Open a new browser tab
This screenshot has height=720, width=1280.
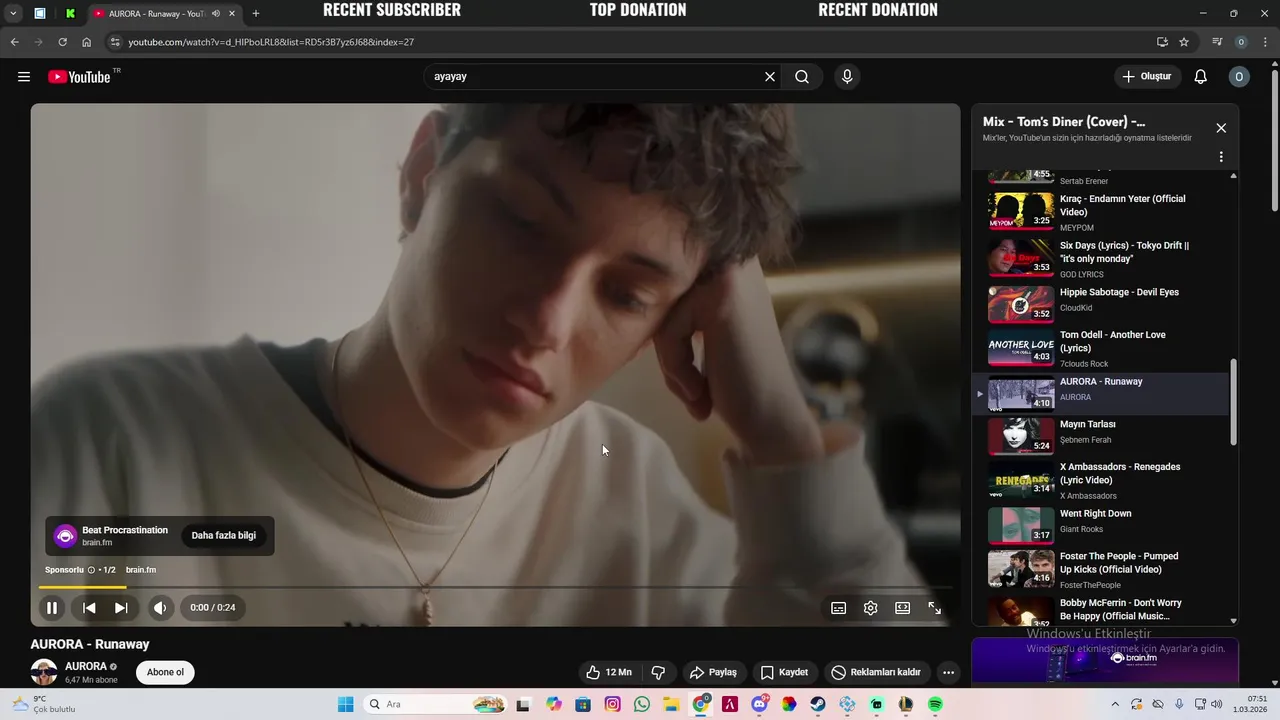point(256,14)
